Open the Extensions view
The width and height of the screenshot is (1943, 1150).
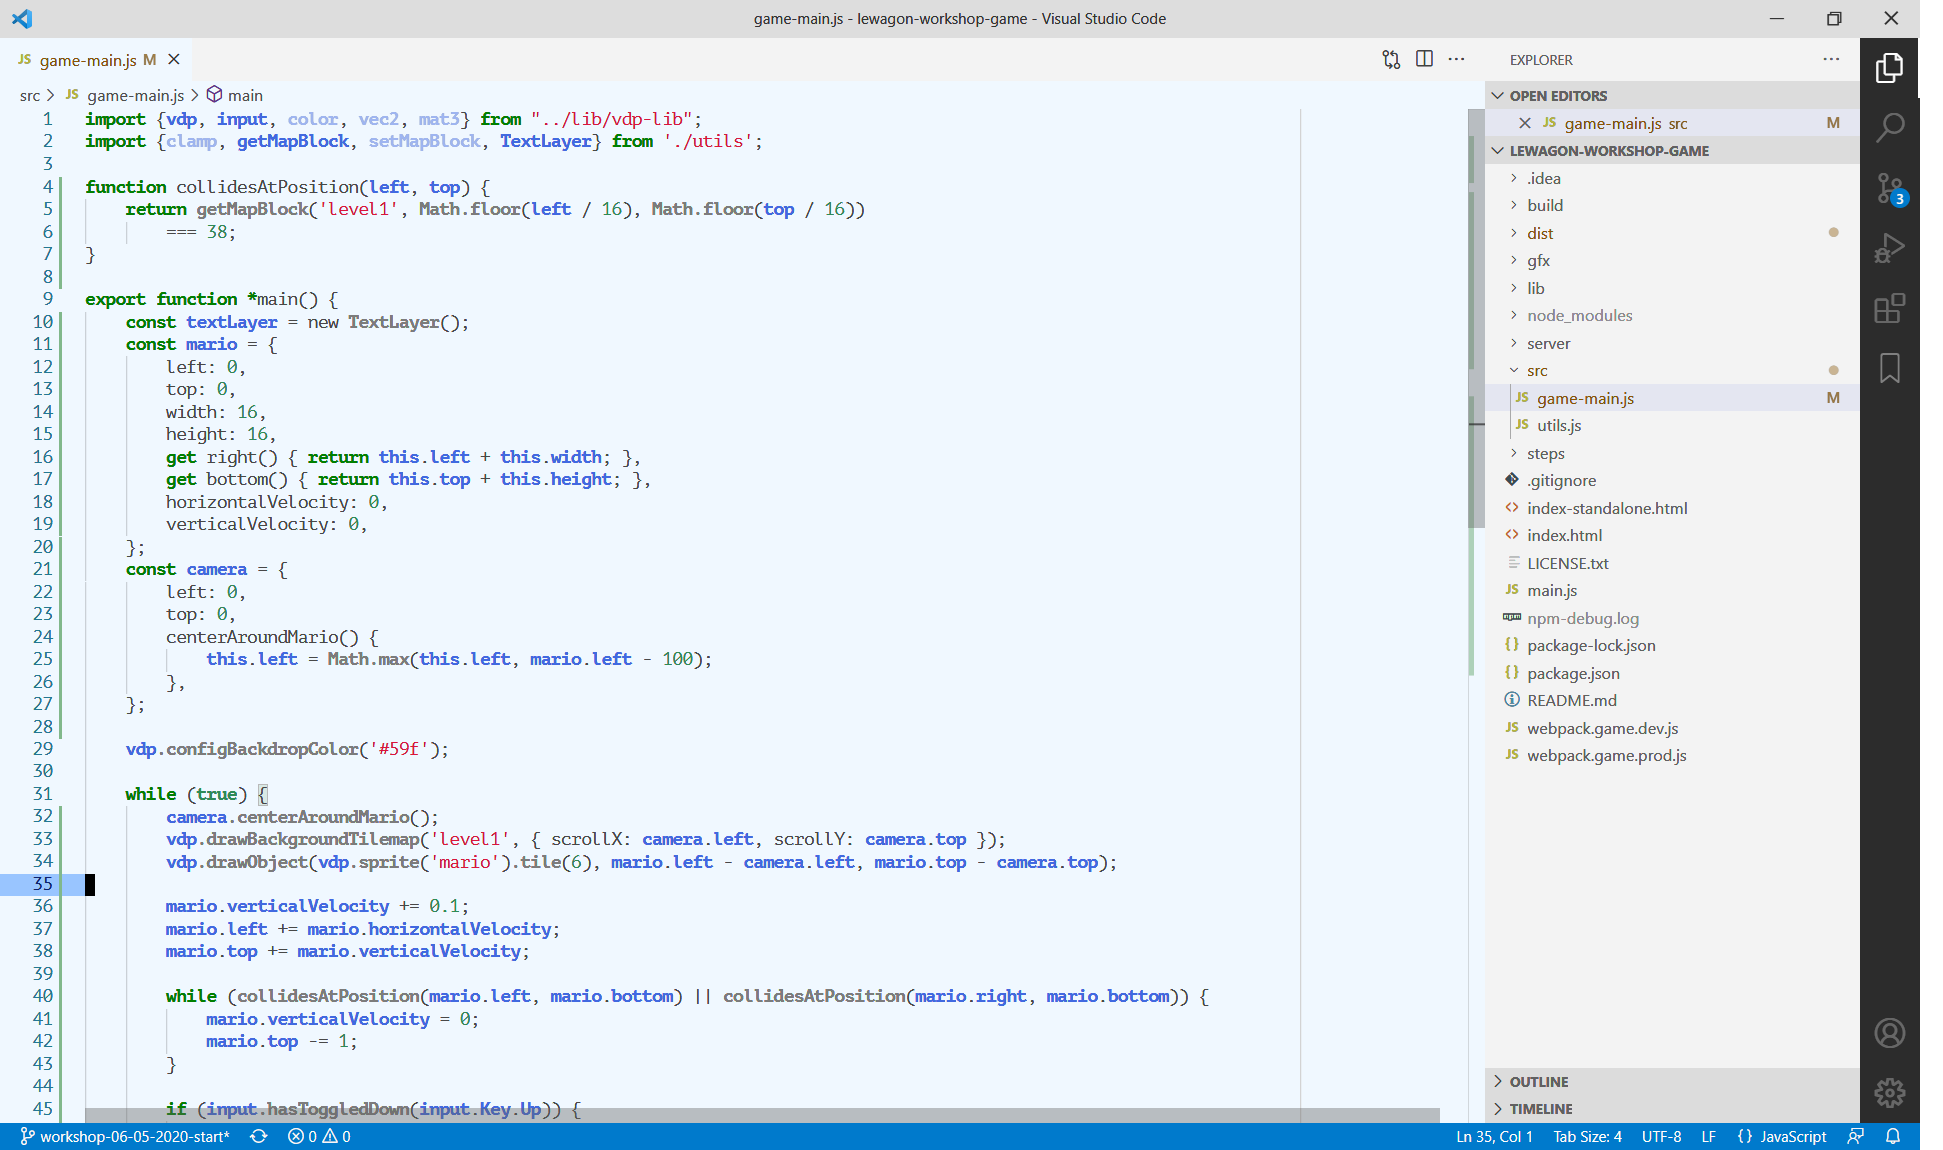click(1889, 308)
